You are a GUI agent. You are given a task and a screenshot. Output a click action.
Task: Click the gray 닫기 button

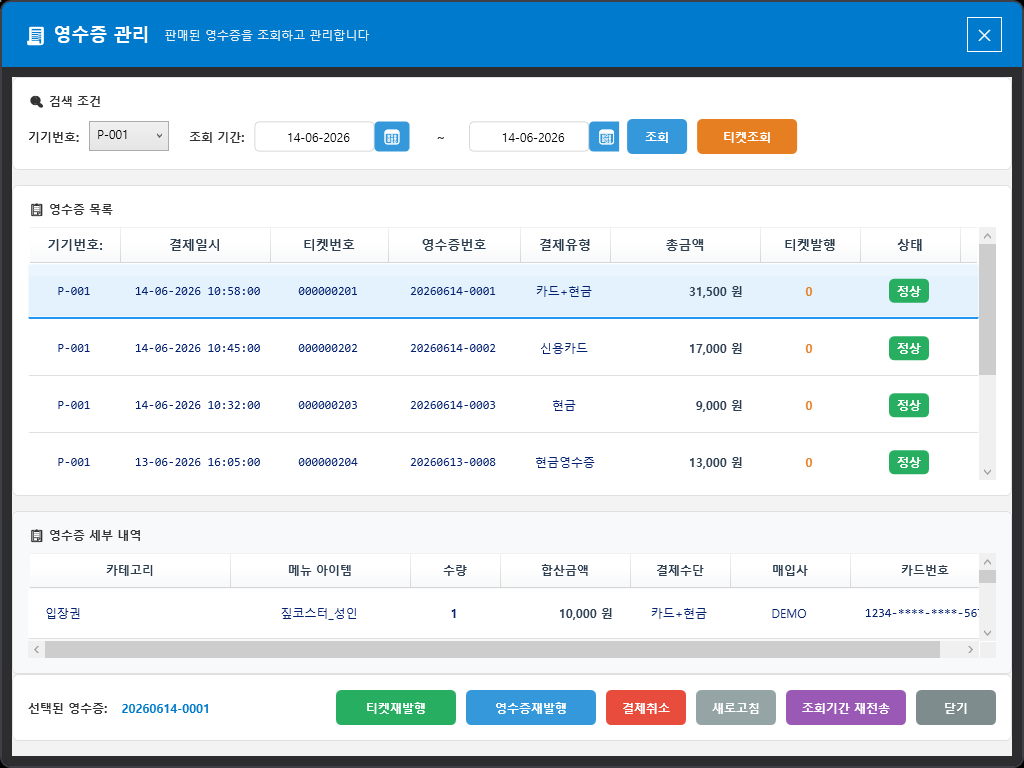point(956,708)
